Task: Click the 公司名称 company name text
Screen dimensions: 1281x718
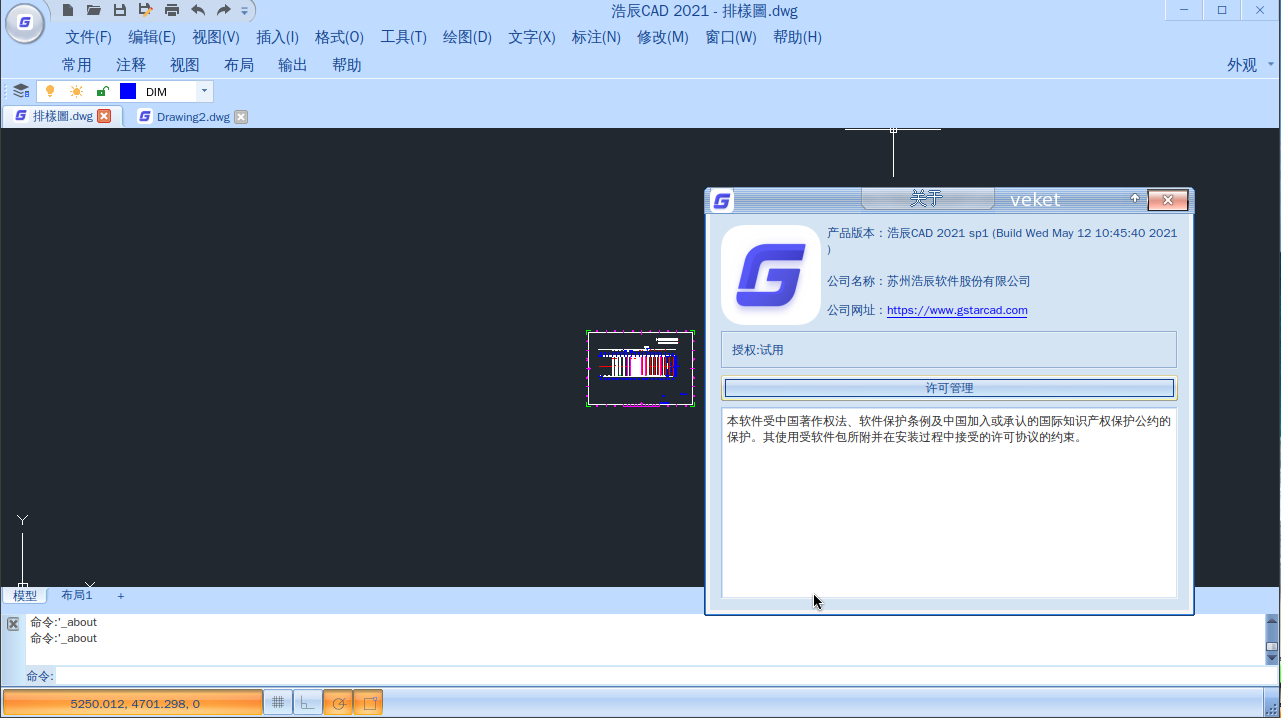Action: pos(928,281)
